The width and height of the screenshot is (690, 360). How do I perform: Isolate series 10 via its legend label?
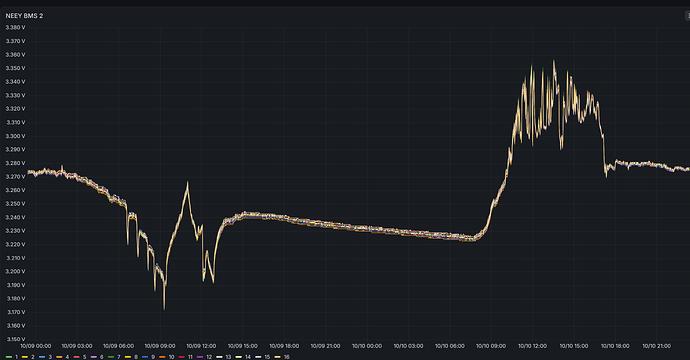[171, 357]
